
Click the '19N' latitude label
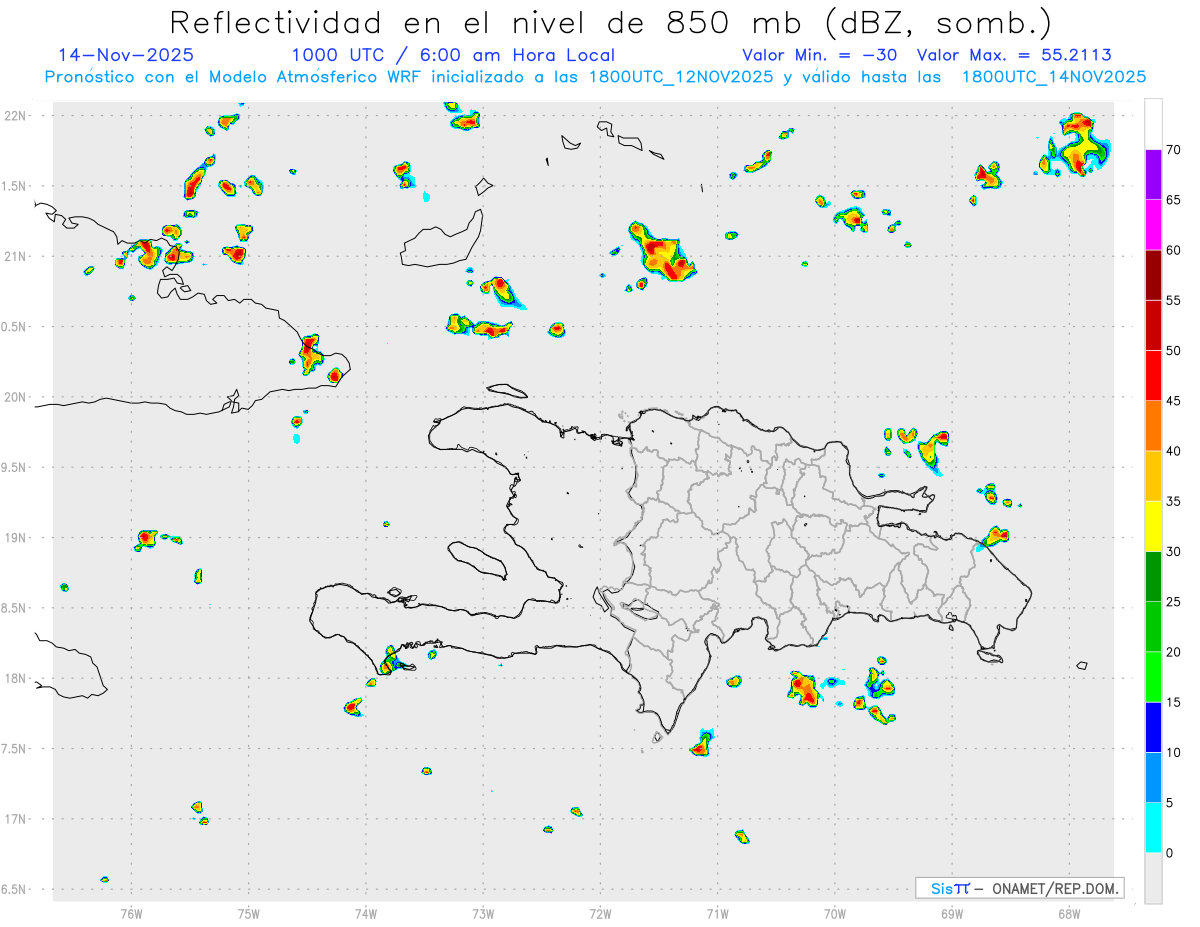tap(16, 538)
